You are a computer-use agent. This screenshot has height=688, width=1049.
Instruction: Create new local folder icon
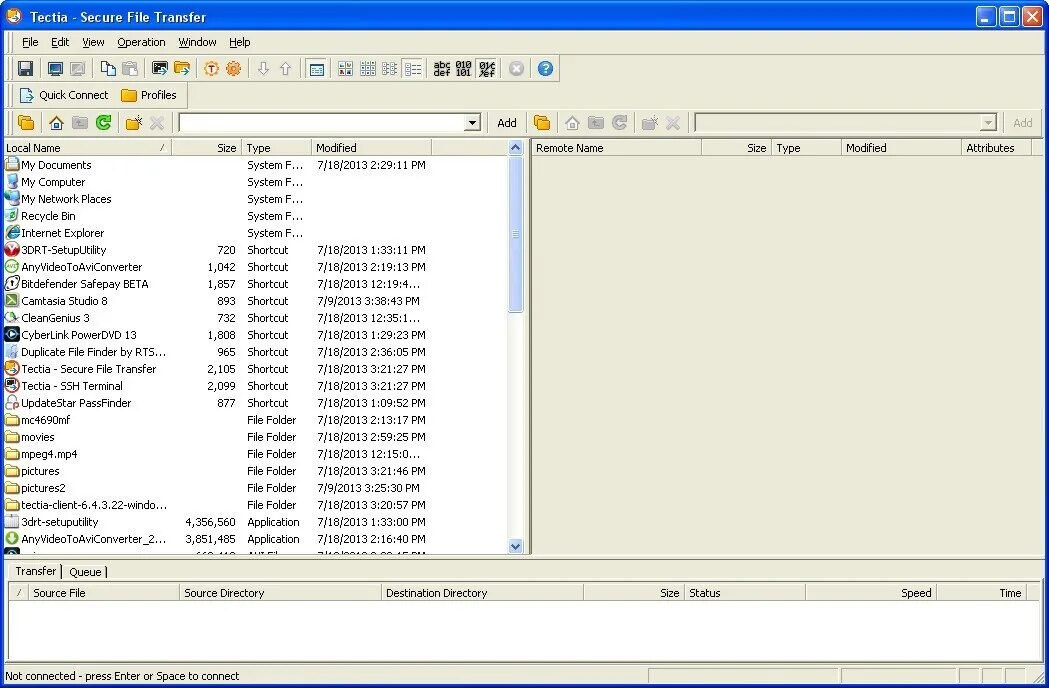tap(134, 122)
